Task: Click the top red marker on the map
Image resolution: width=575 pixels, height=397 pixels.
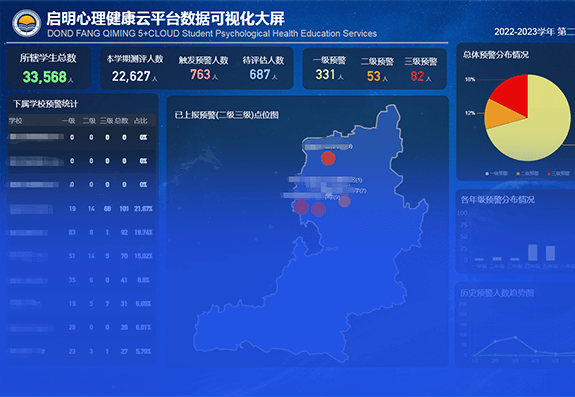Action: [x=328, y=158]
